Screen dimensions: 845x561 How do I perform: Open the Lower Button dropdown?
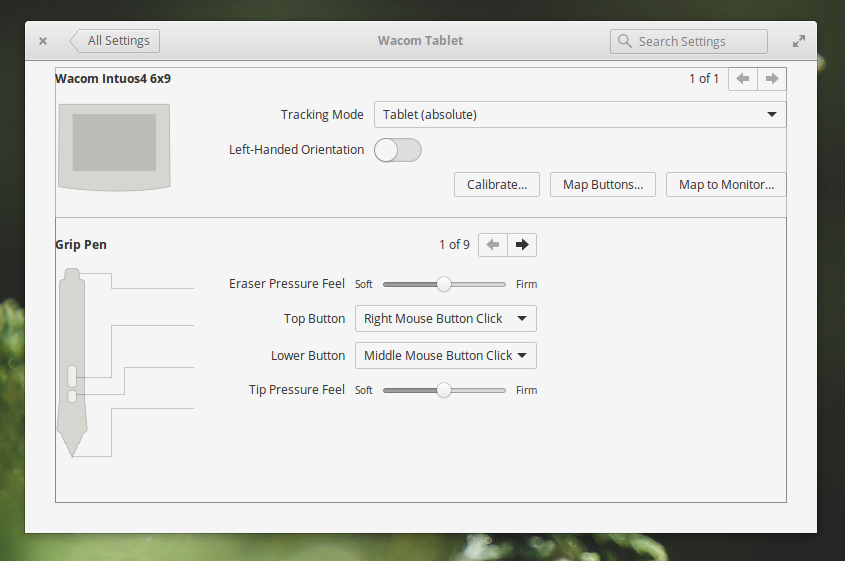click(x=446, y=356)
